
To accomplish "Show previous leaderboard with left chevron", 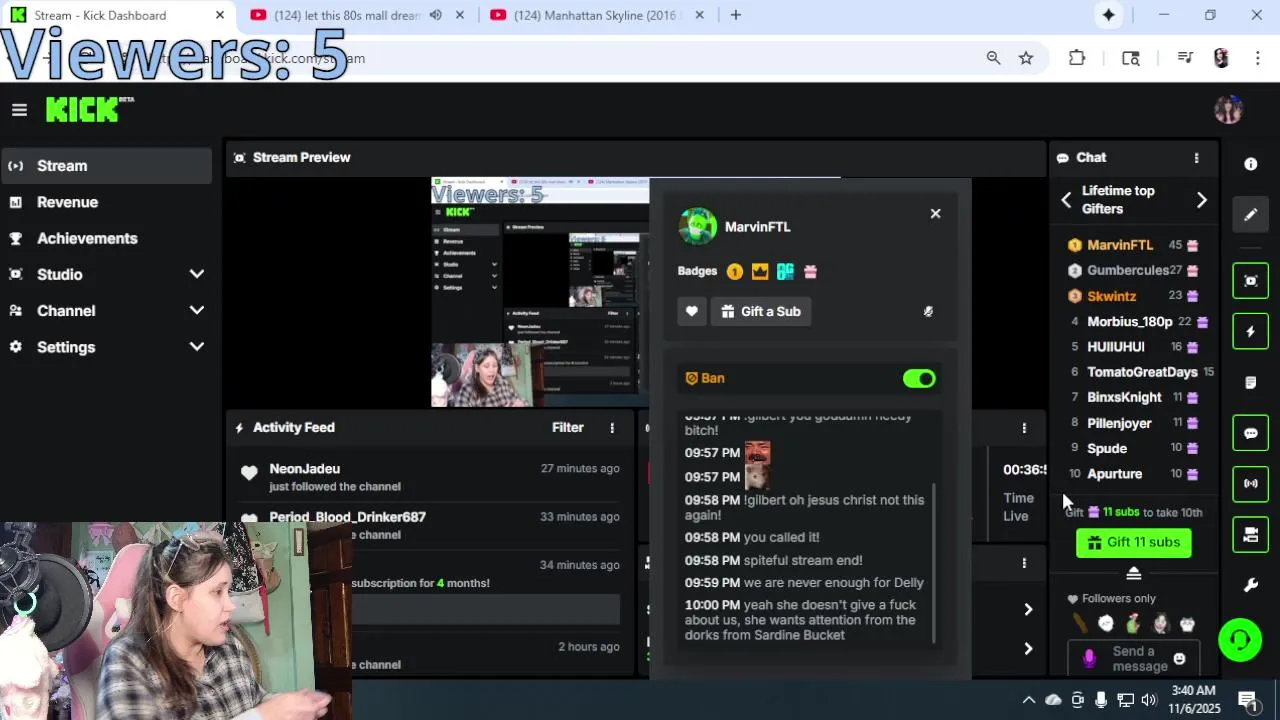I will (x=1066, y=200).
